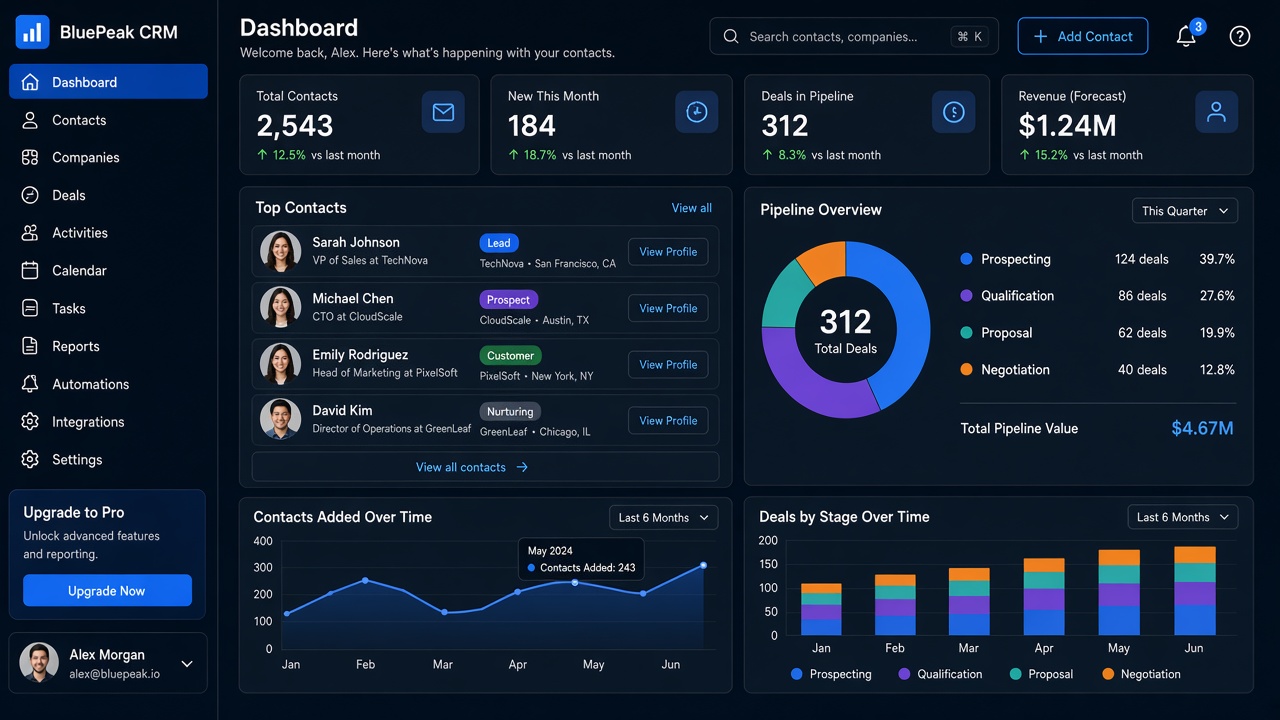
Task: Open Last 6 Months dropdown for Deals by Stage
Action: click(x=1184, y=517)
